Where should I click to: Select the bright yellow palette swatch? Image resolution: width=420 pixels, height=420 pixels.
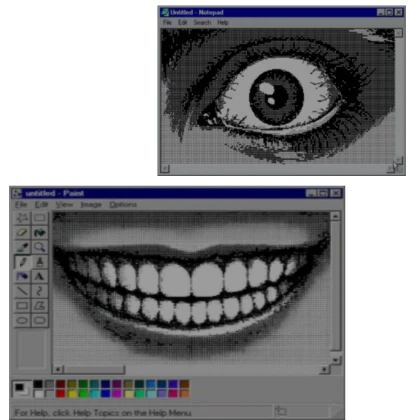[x=72, y=394]
